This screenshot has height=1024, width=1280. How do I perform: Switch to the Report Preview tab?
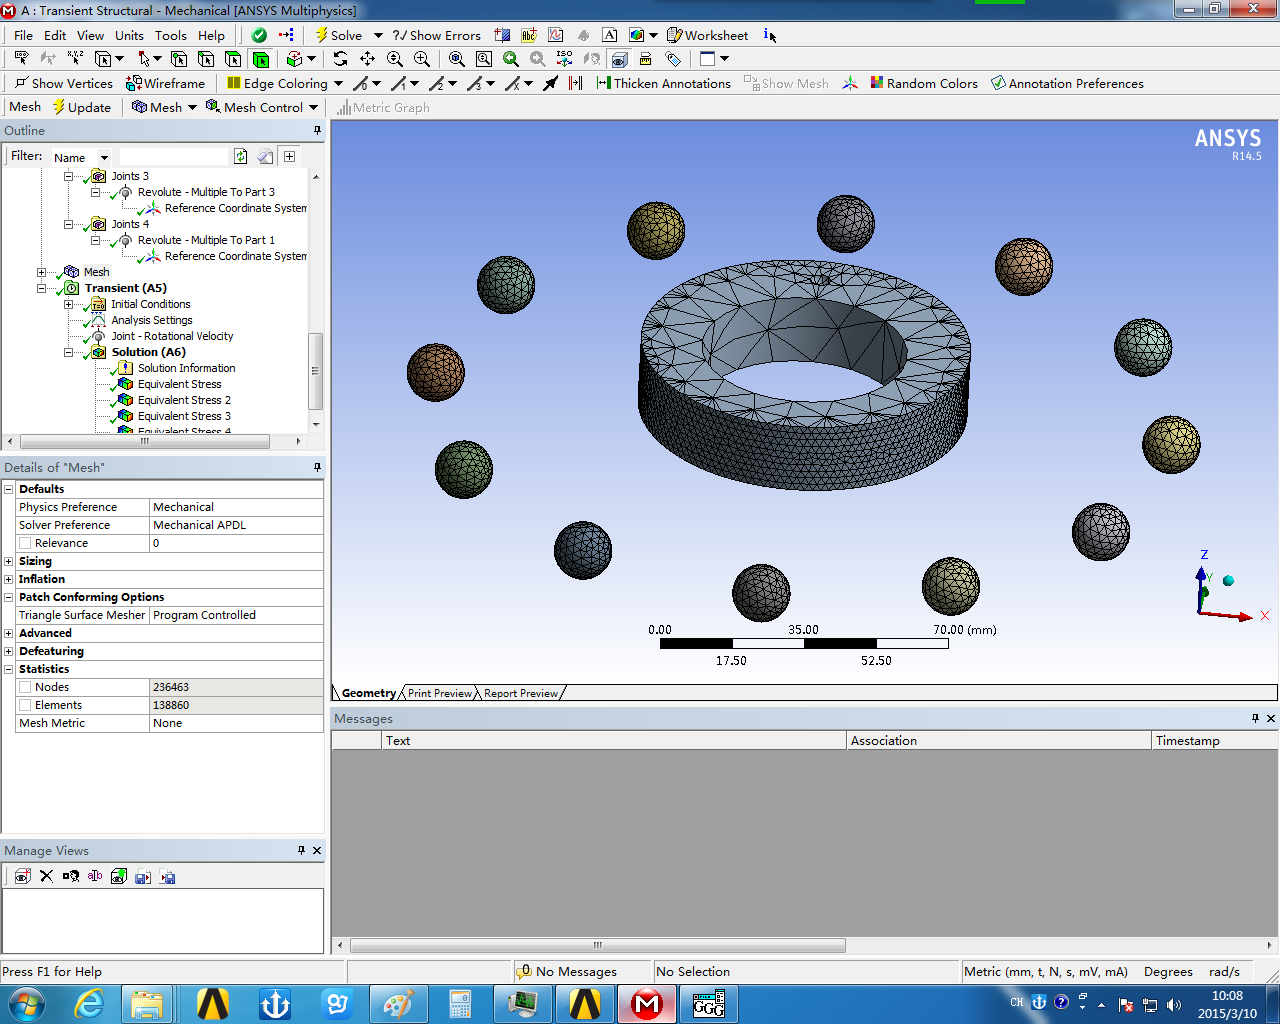coord(521,693)
